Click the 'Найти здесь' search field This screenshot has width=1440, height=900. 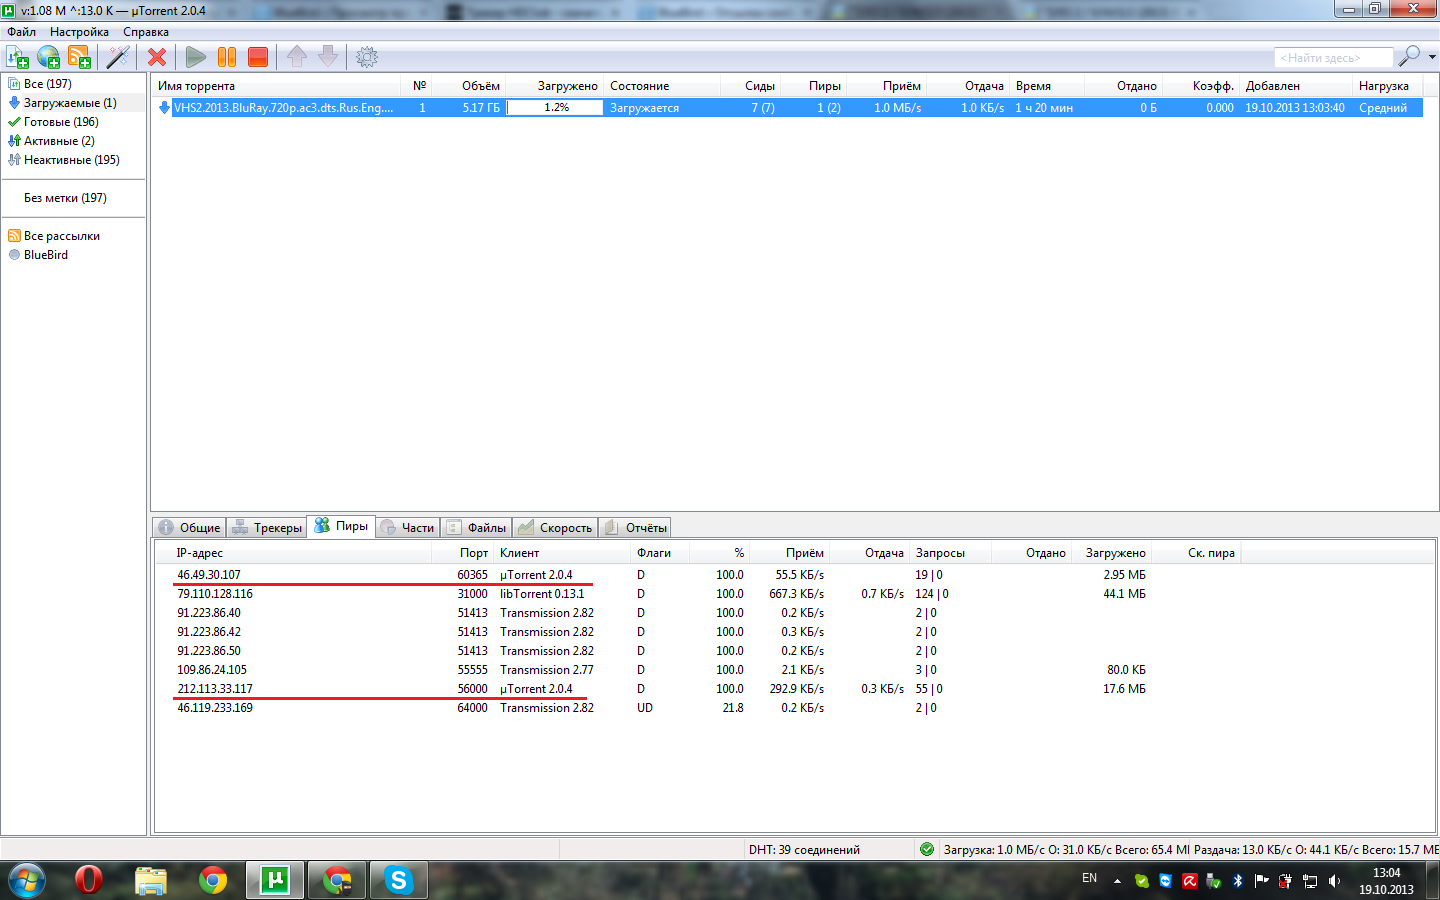(x=1333, y=58)
